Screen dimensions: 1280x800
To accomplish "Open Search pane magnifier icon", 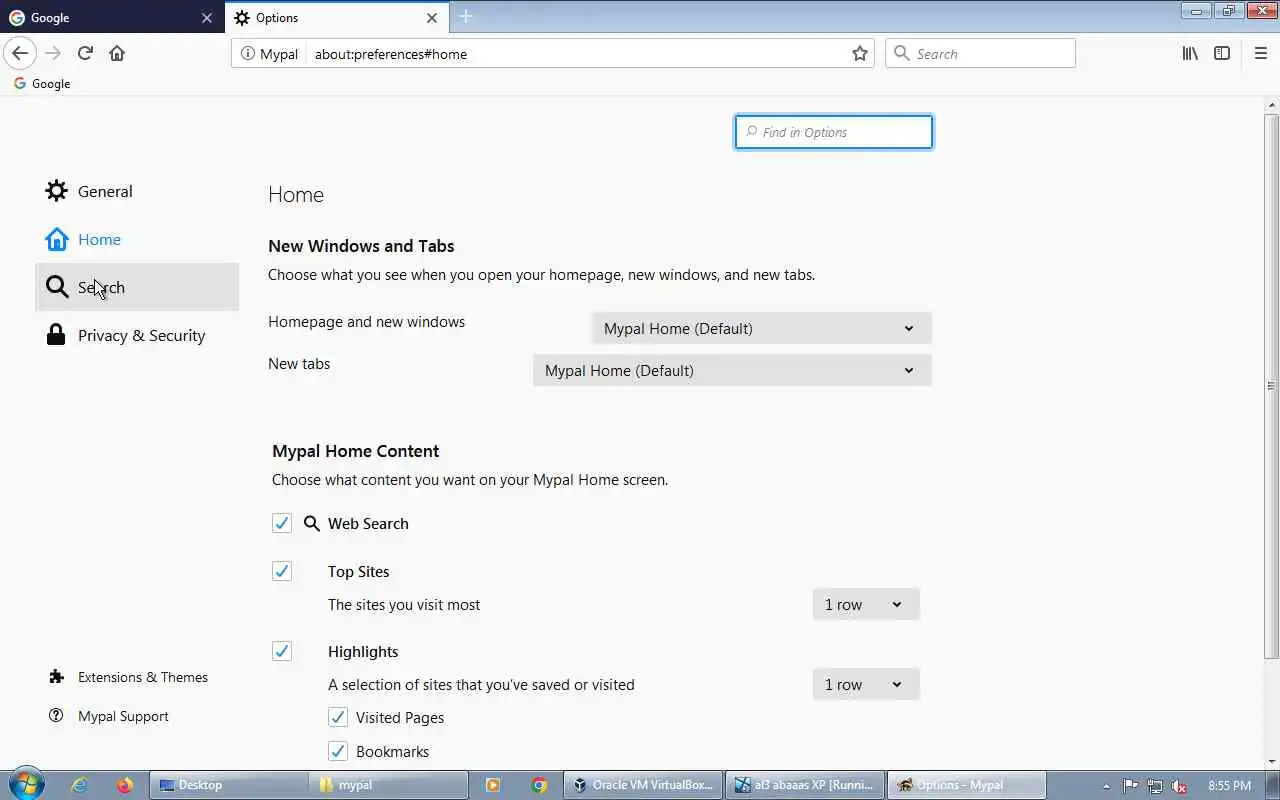I will [57, 287].
